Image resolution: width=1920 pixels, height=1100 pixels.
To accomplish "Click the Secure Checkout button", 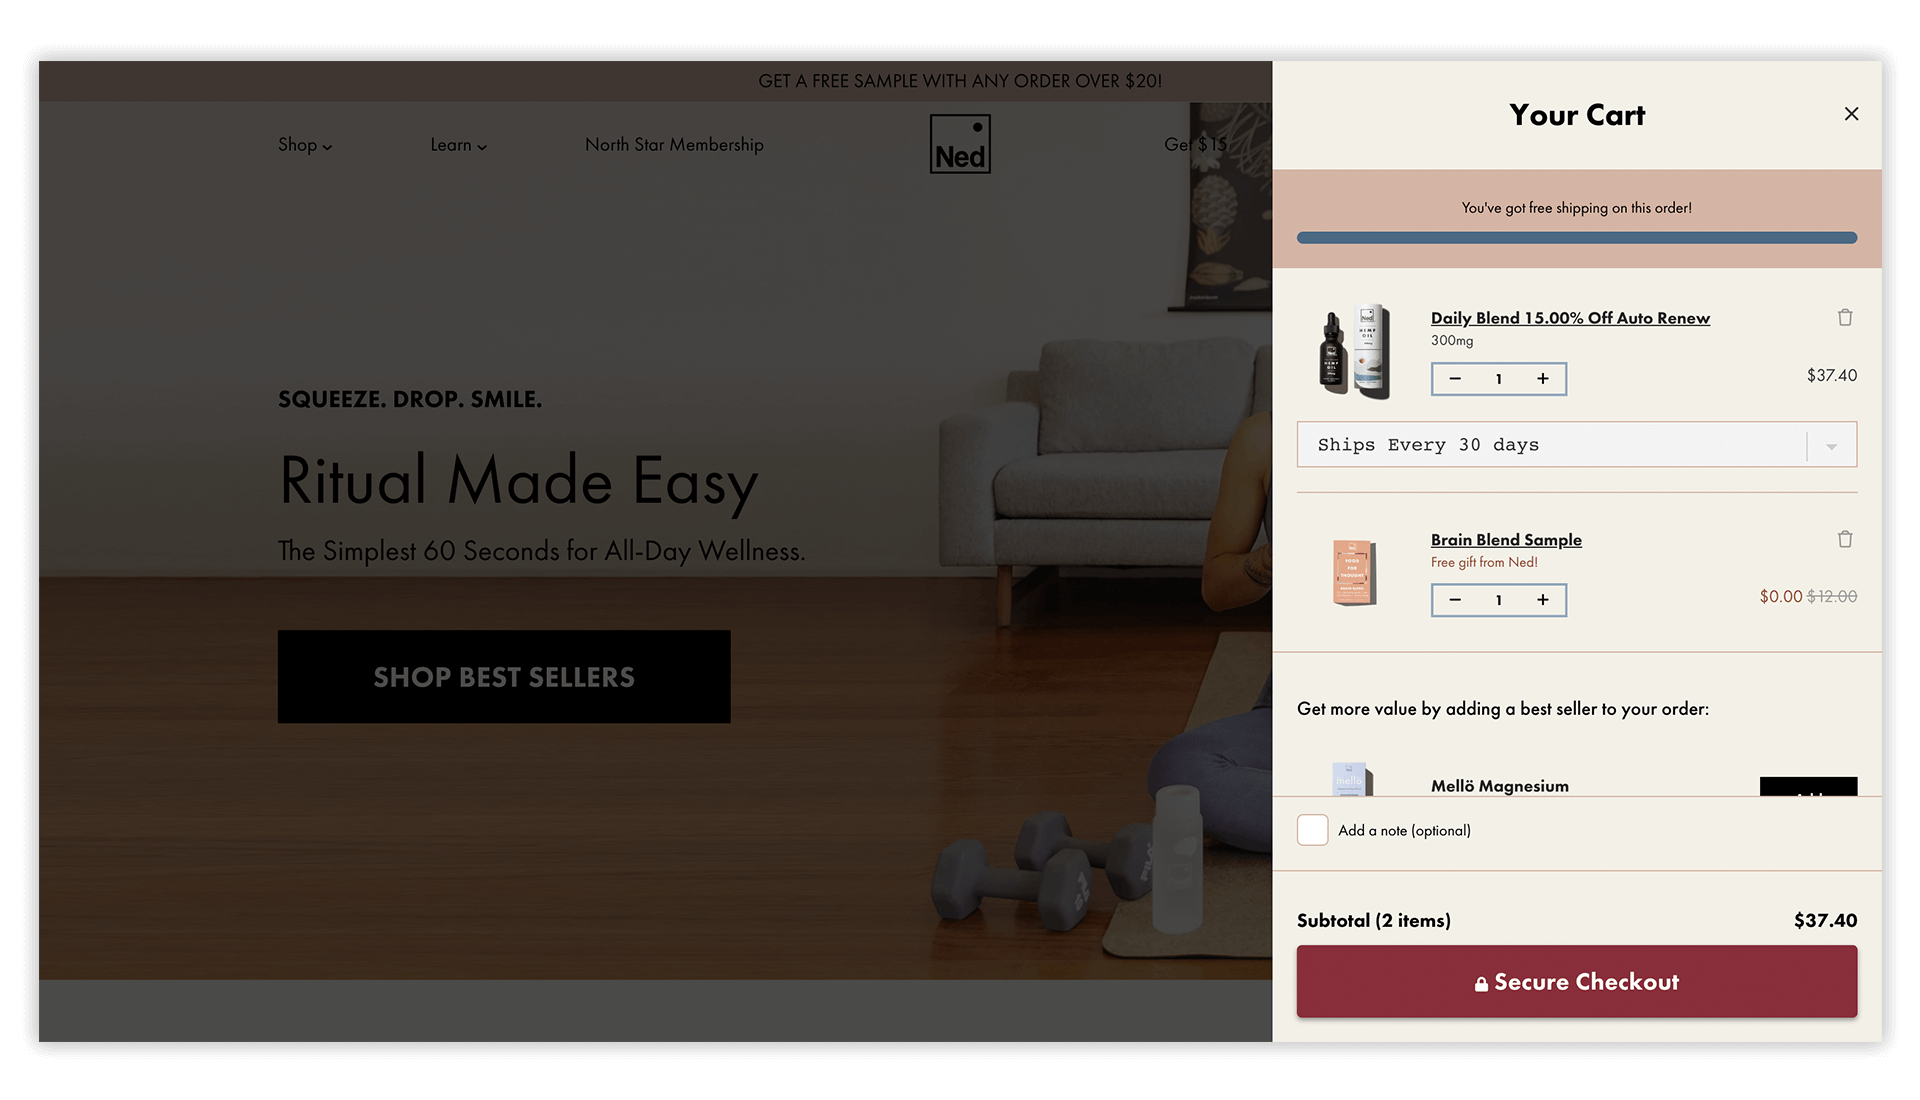I will pos(1577,981).
